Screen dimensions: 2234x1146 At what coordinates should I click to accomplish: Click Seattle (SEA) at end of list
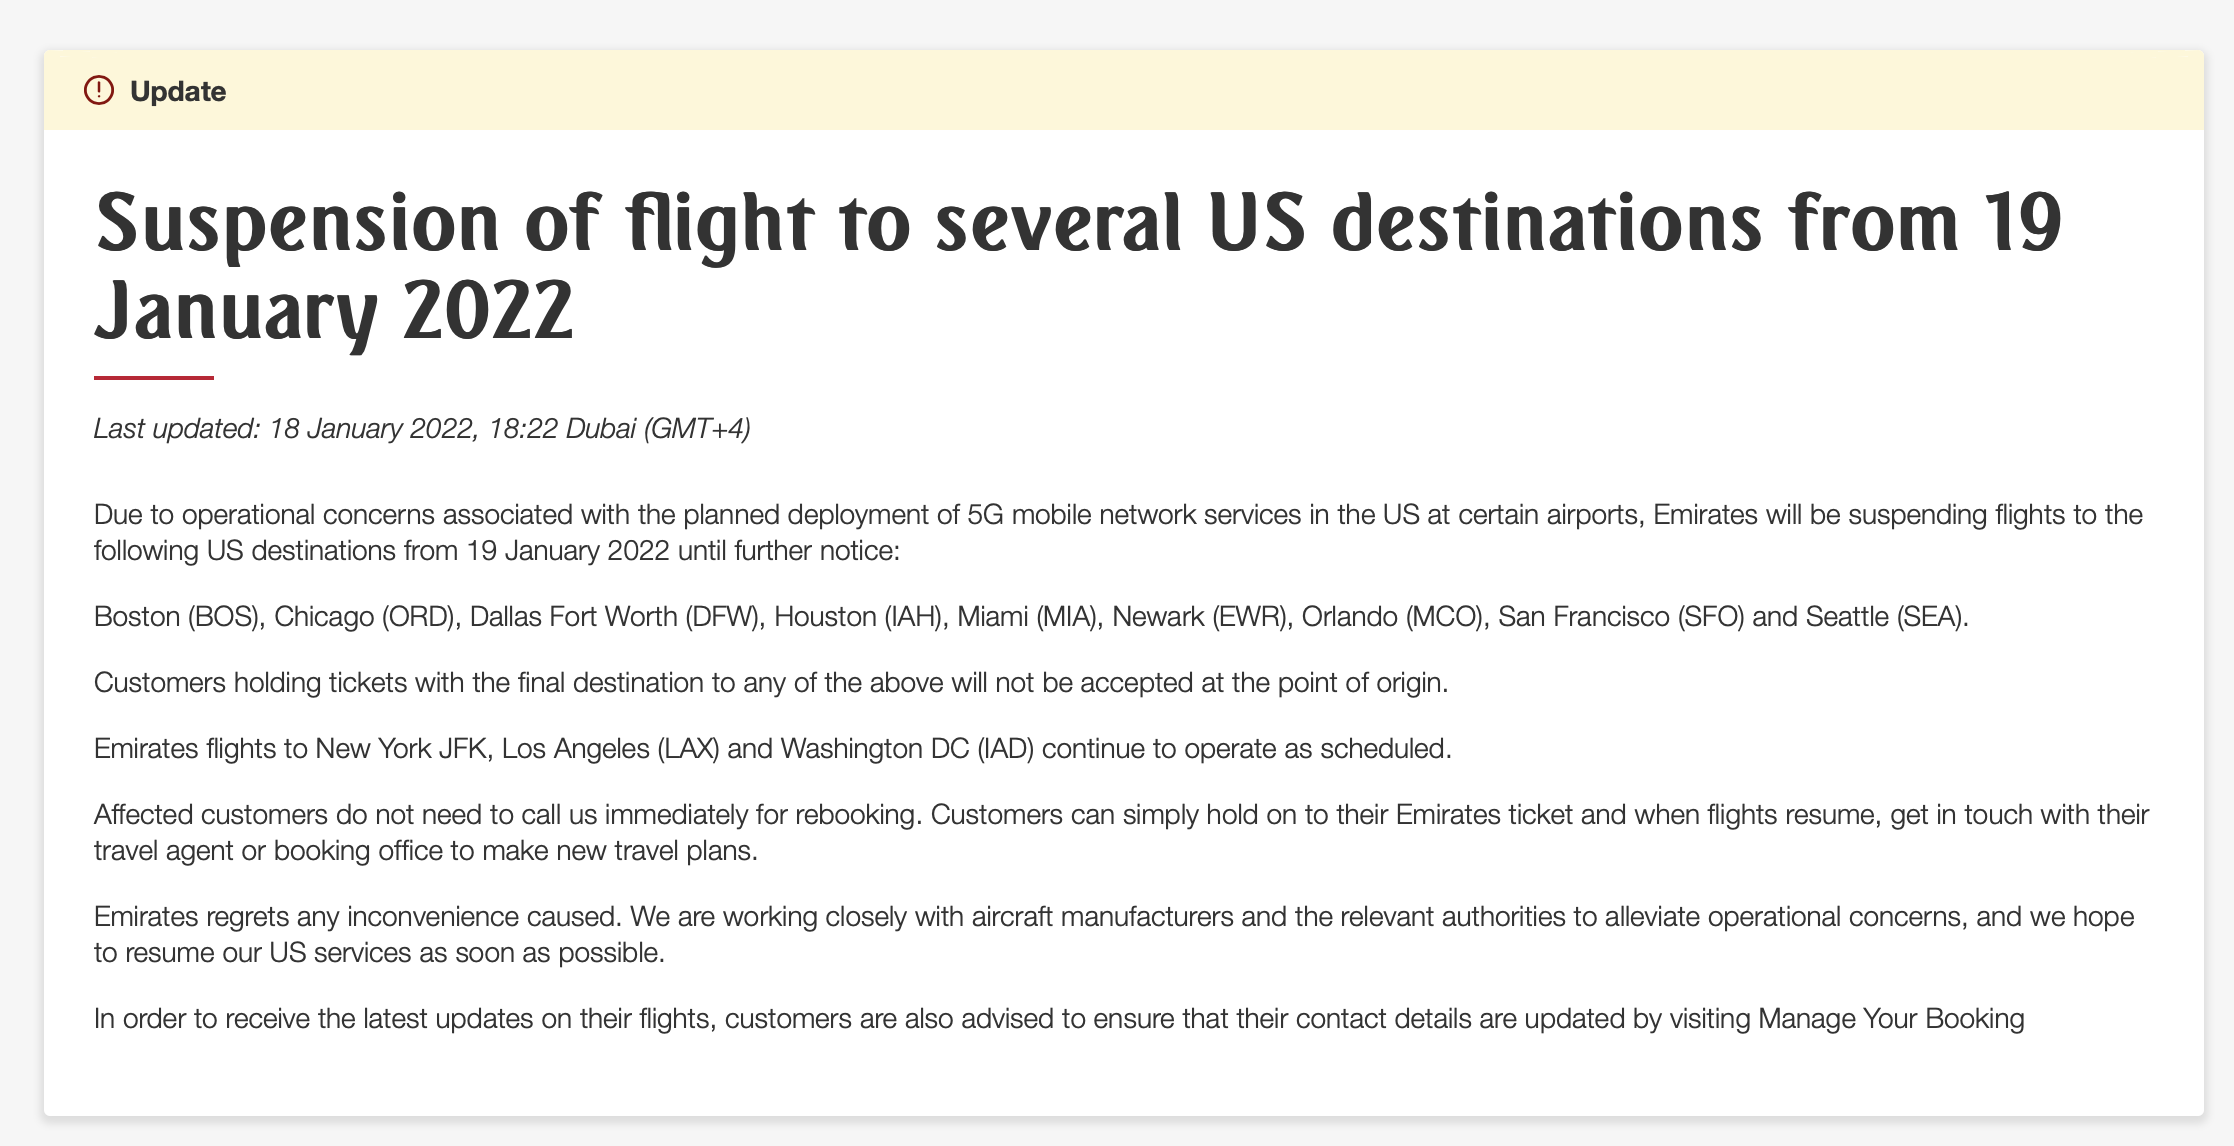1884,617
